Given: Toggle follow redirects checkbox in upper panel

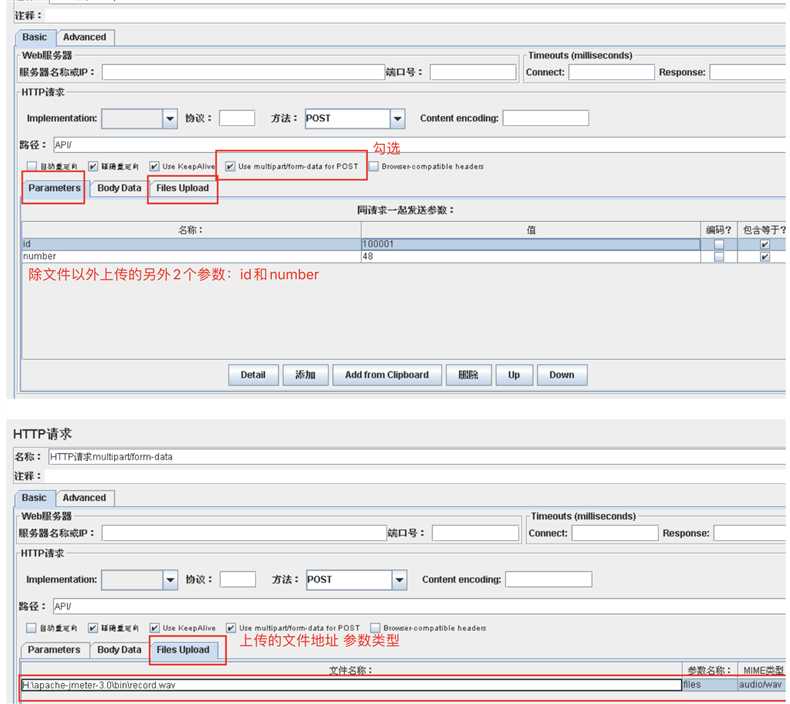Looking at the screenshot, I should (x=93, y=166).
